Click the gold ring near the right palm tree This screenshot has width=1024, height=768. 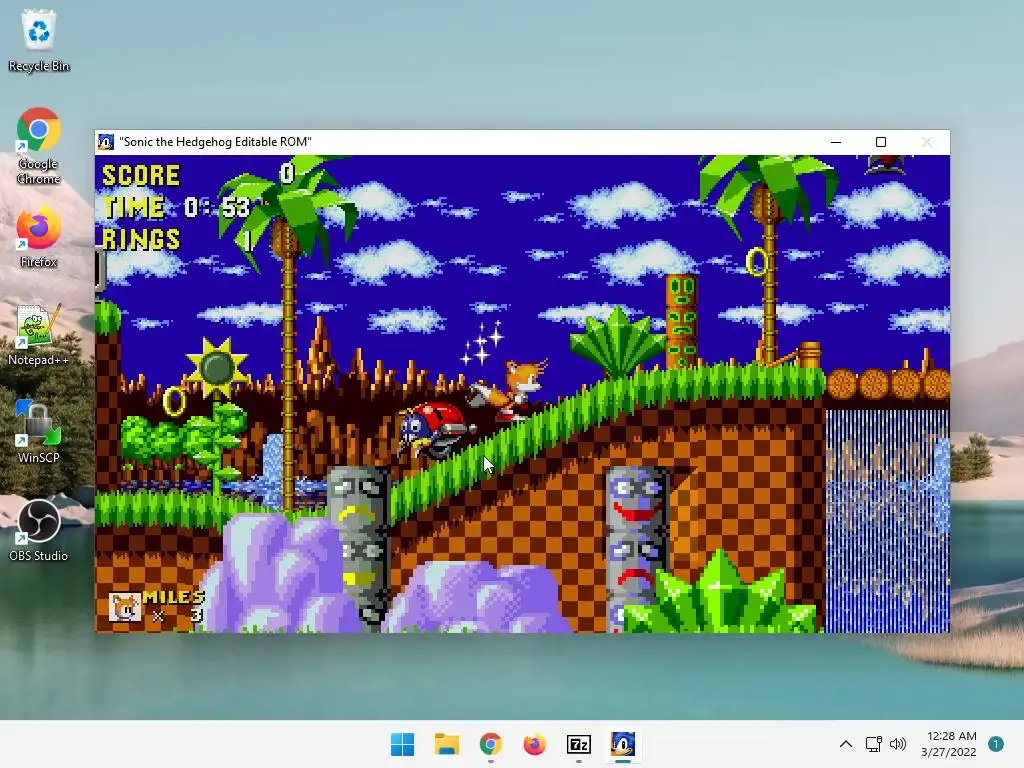coord(756,261)
